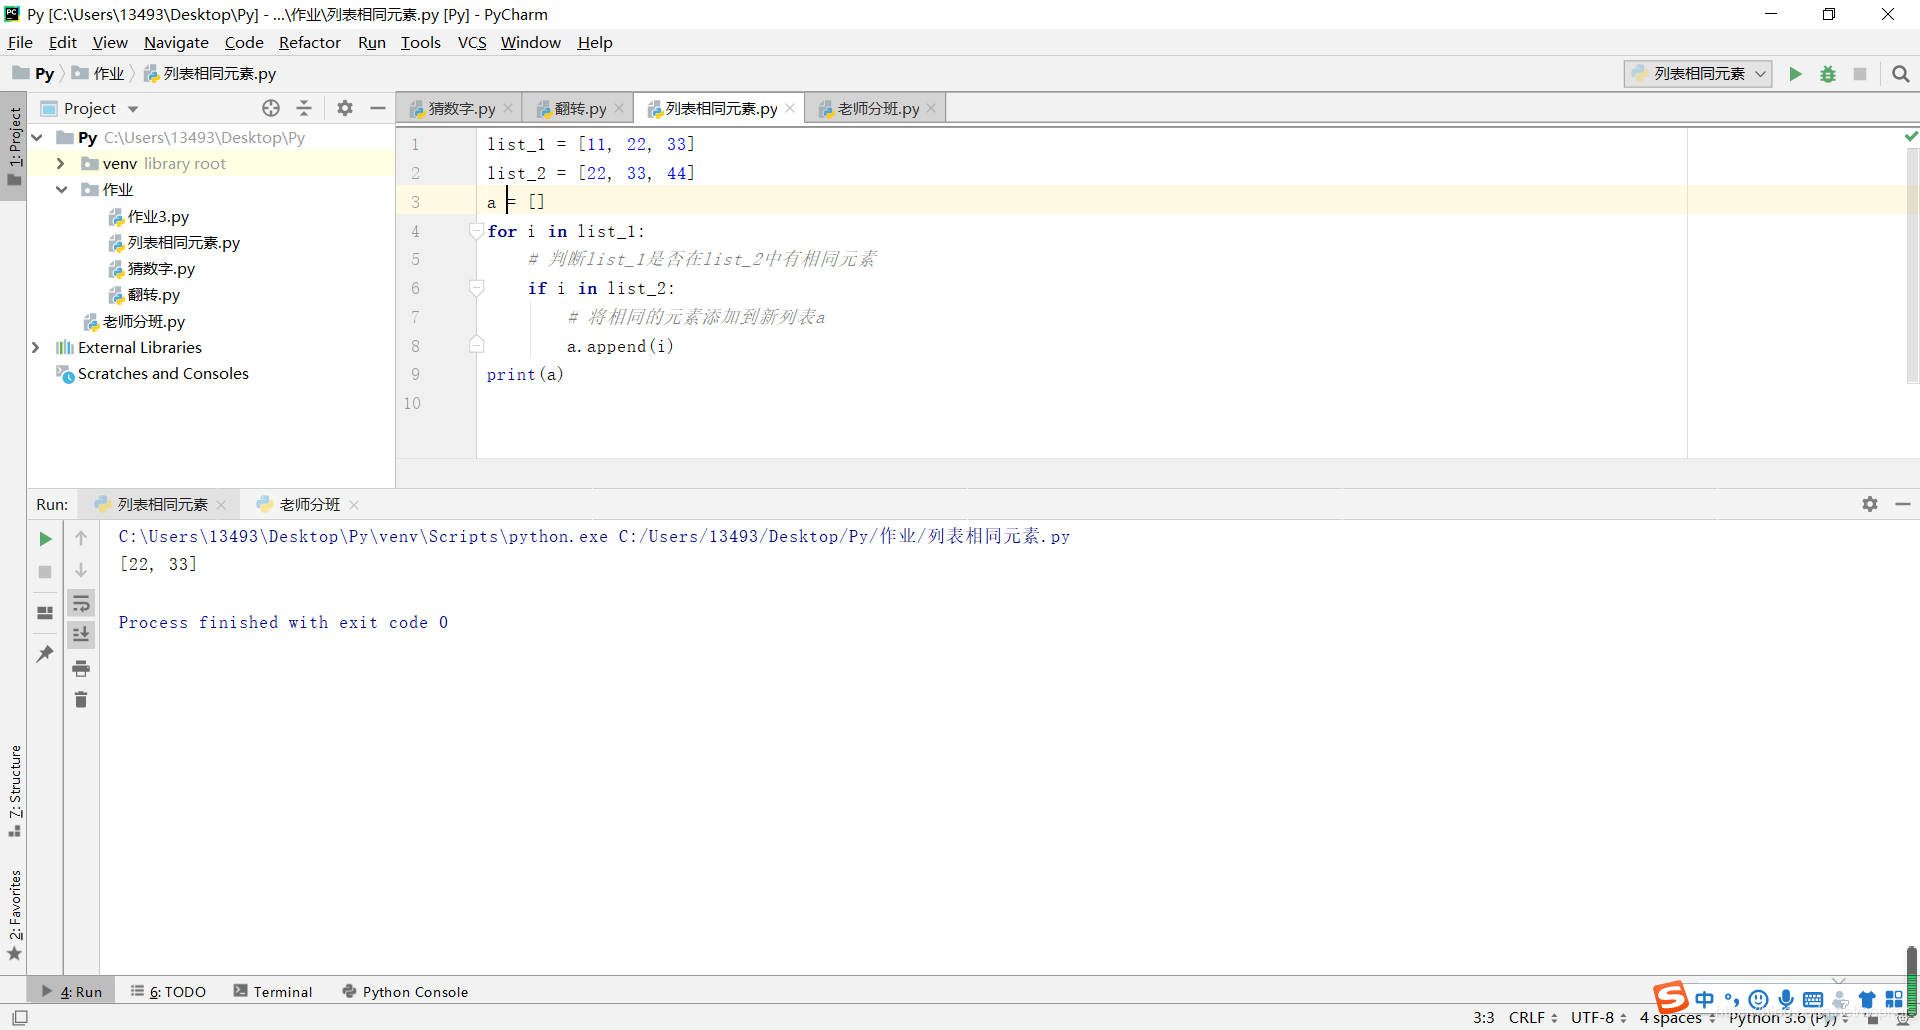Run the current configuration with green play button
The image size is (1920, 1030).
point(1795,74)
